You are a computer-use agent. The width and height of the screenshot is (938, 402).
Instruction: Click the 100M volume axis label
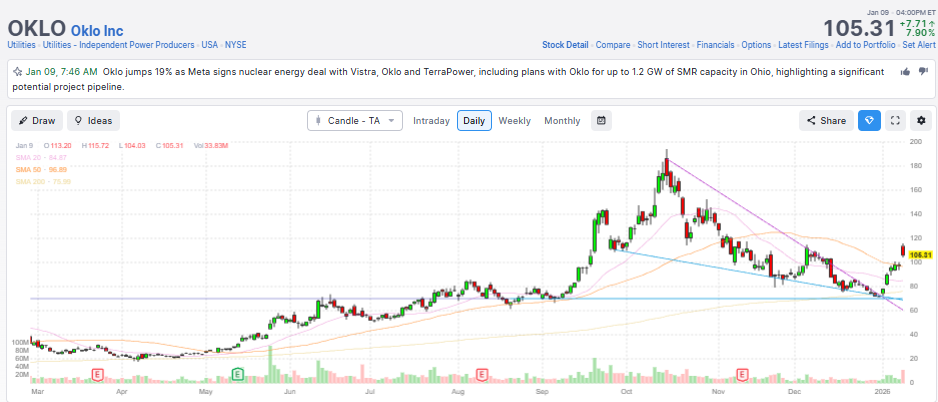[x=20, y=342]
